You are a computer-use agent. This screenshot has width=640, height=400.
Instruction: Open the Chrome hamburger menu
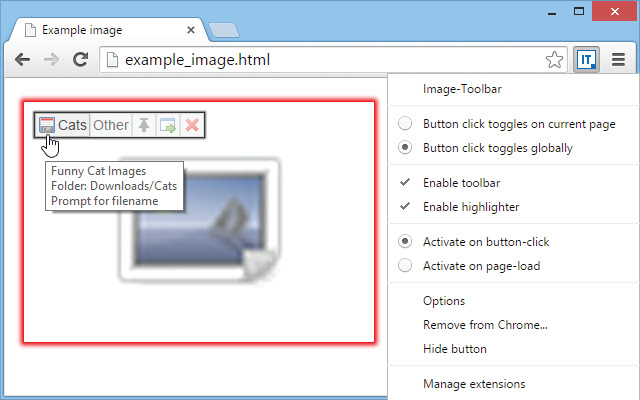pyautogui.click(x=618, y=60)
